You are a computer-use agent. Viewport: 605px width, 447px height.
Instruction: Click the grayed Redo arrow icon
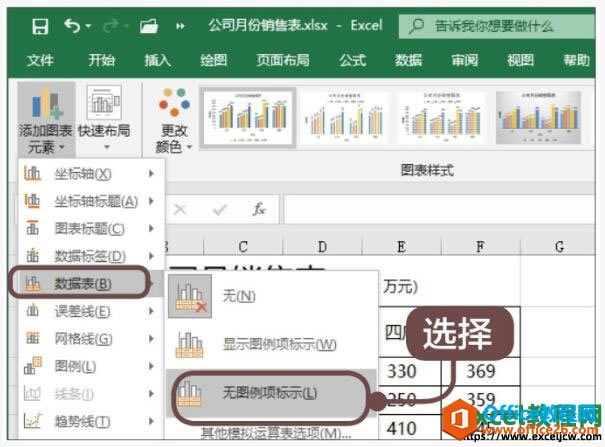111,26
